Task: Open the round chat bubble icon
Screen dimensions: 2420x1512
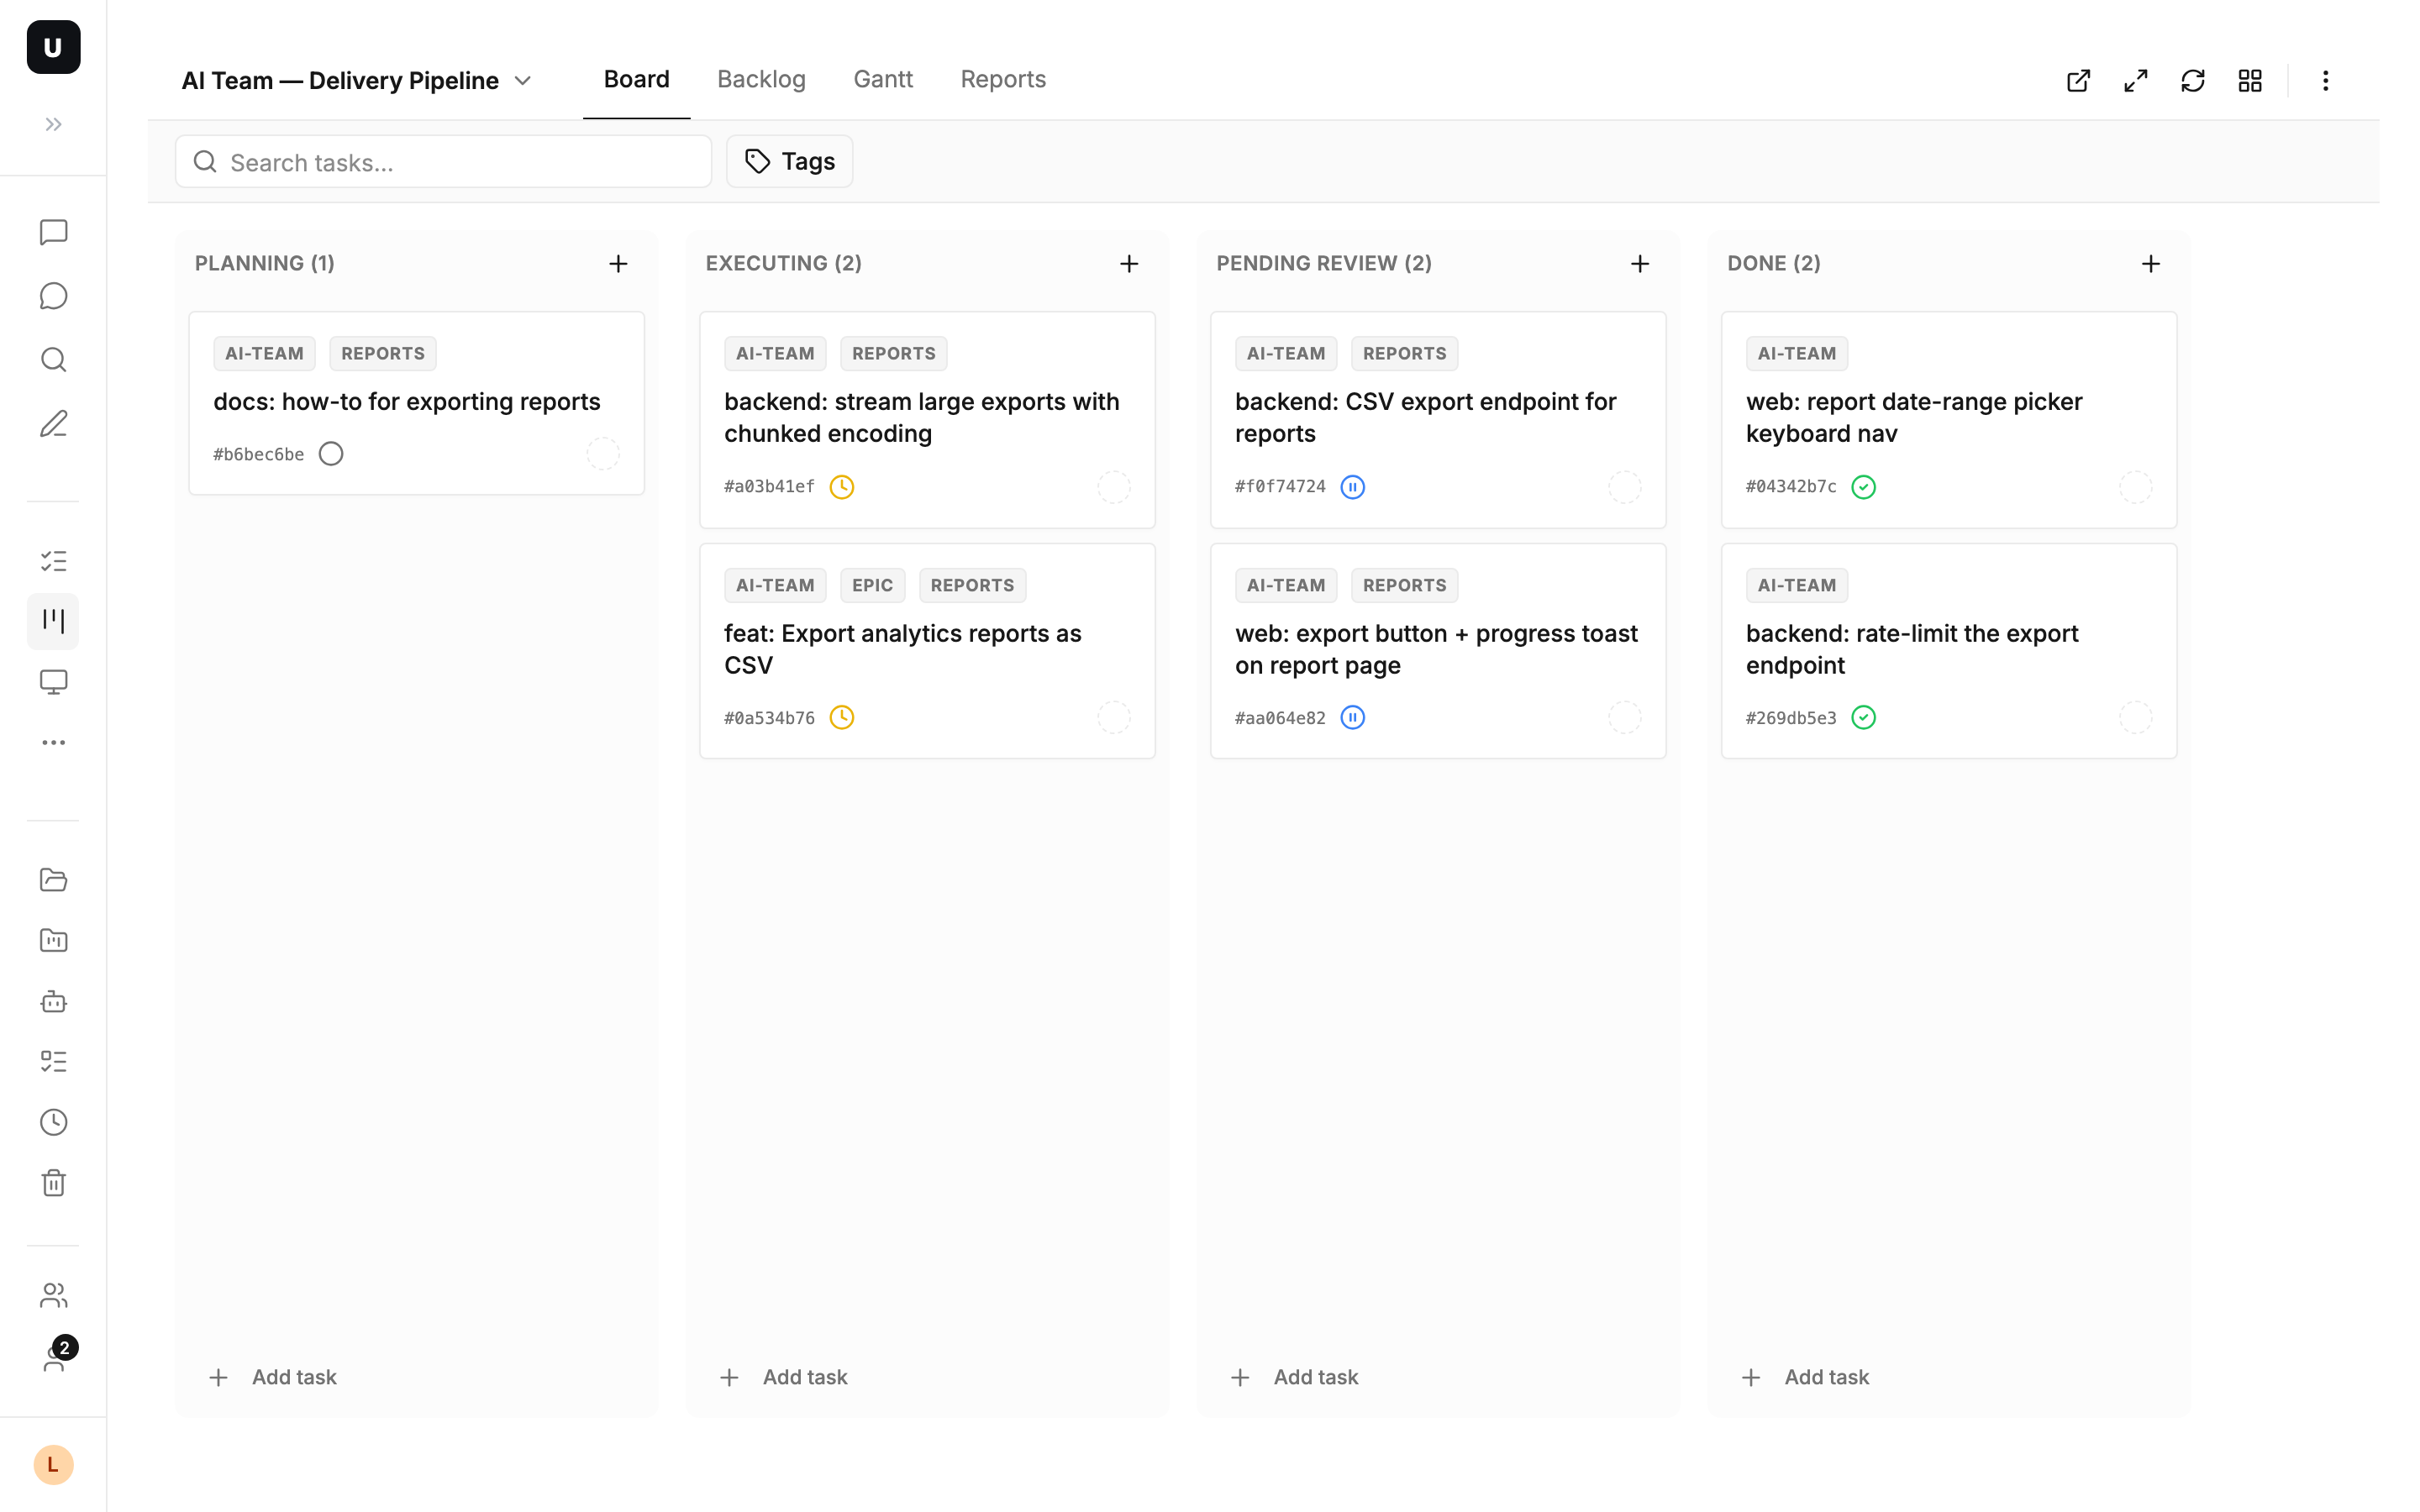Action: 53,296
